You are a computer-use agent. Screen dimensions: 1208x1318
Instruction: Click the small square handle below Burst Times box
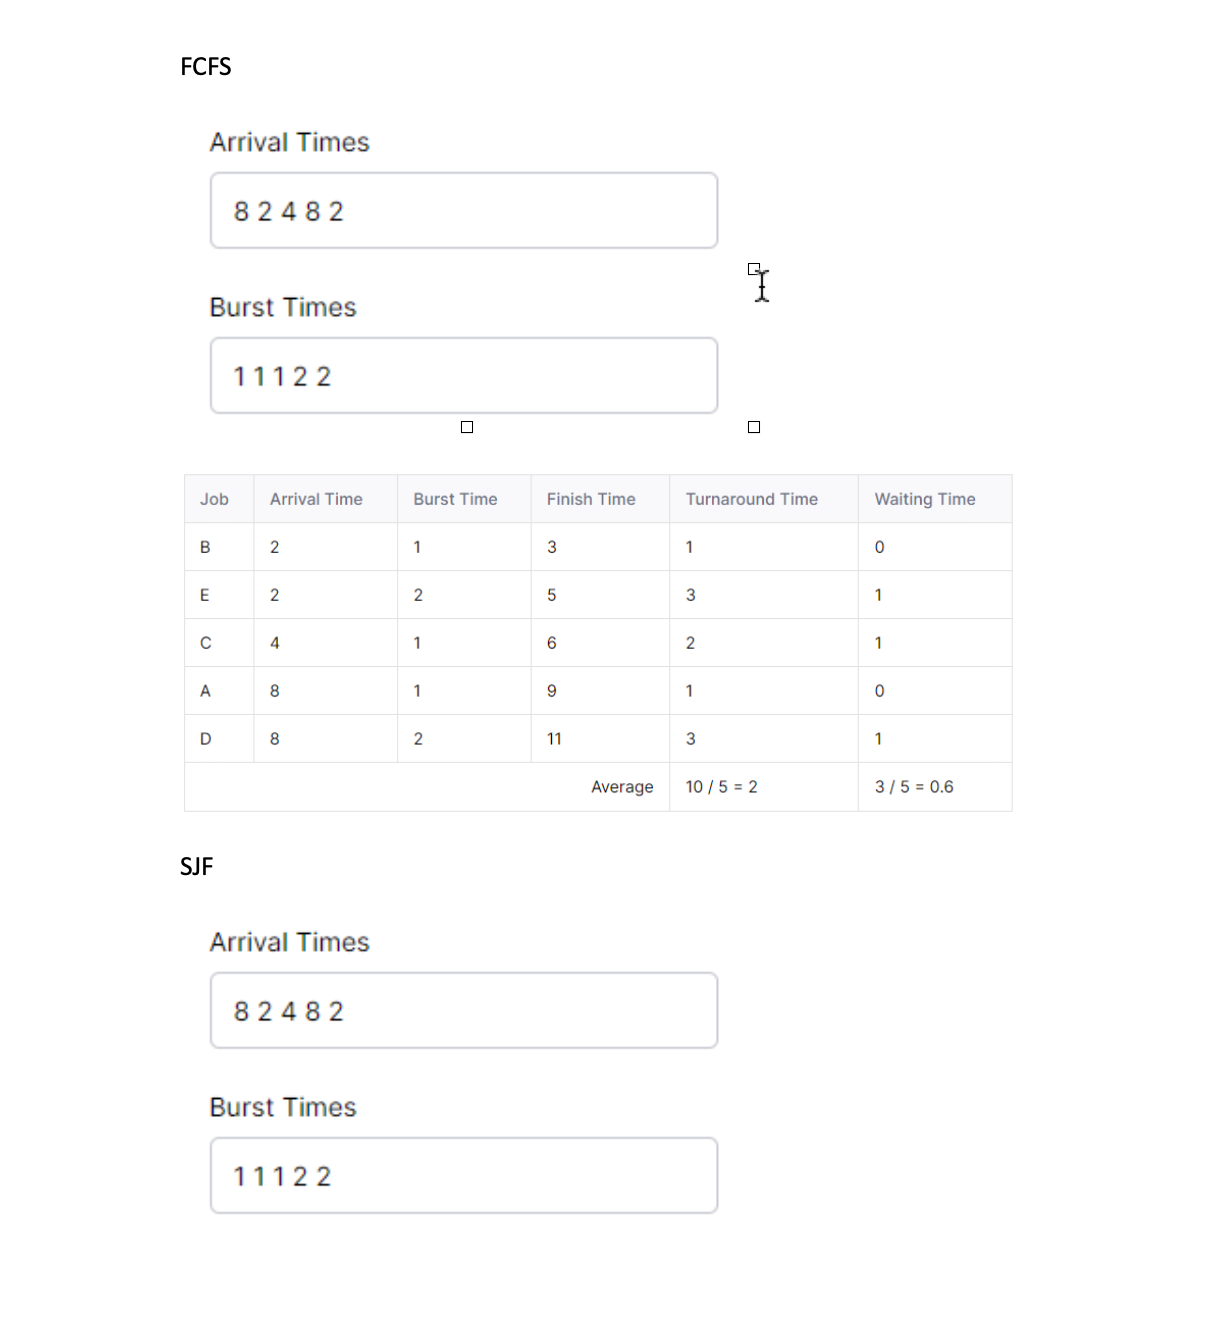[466, 427]
